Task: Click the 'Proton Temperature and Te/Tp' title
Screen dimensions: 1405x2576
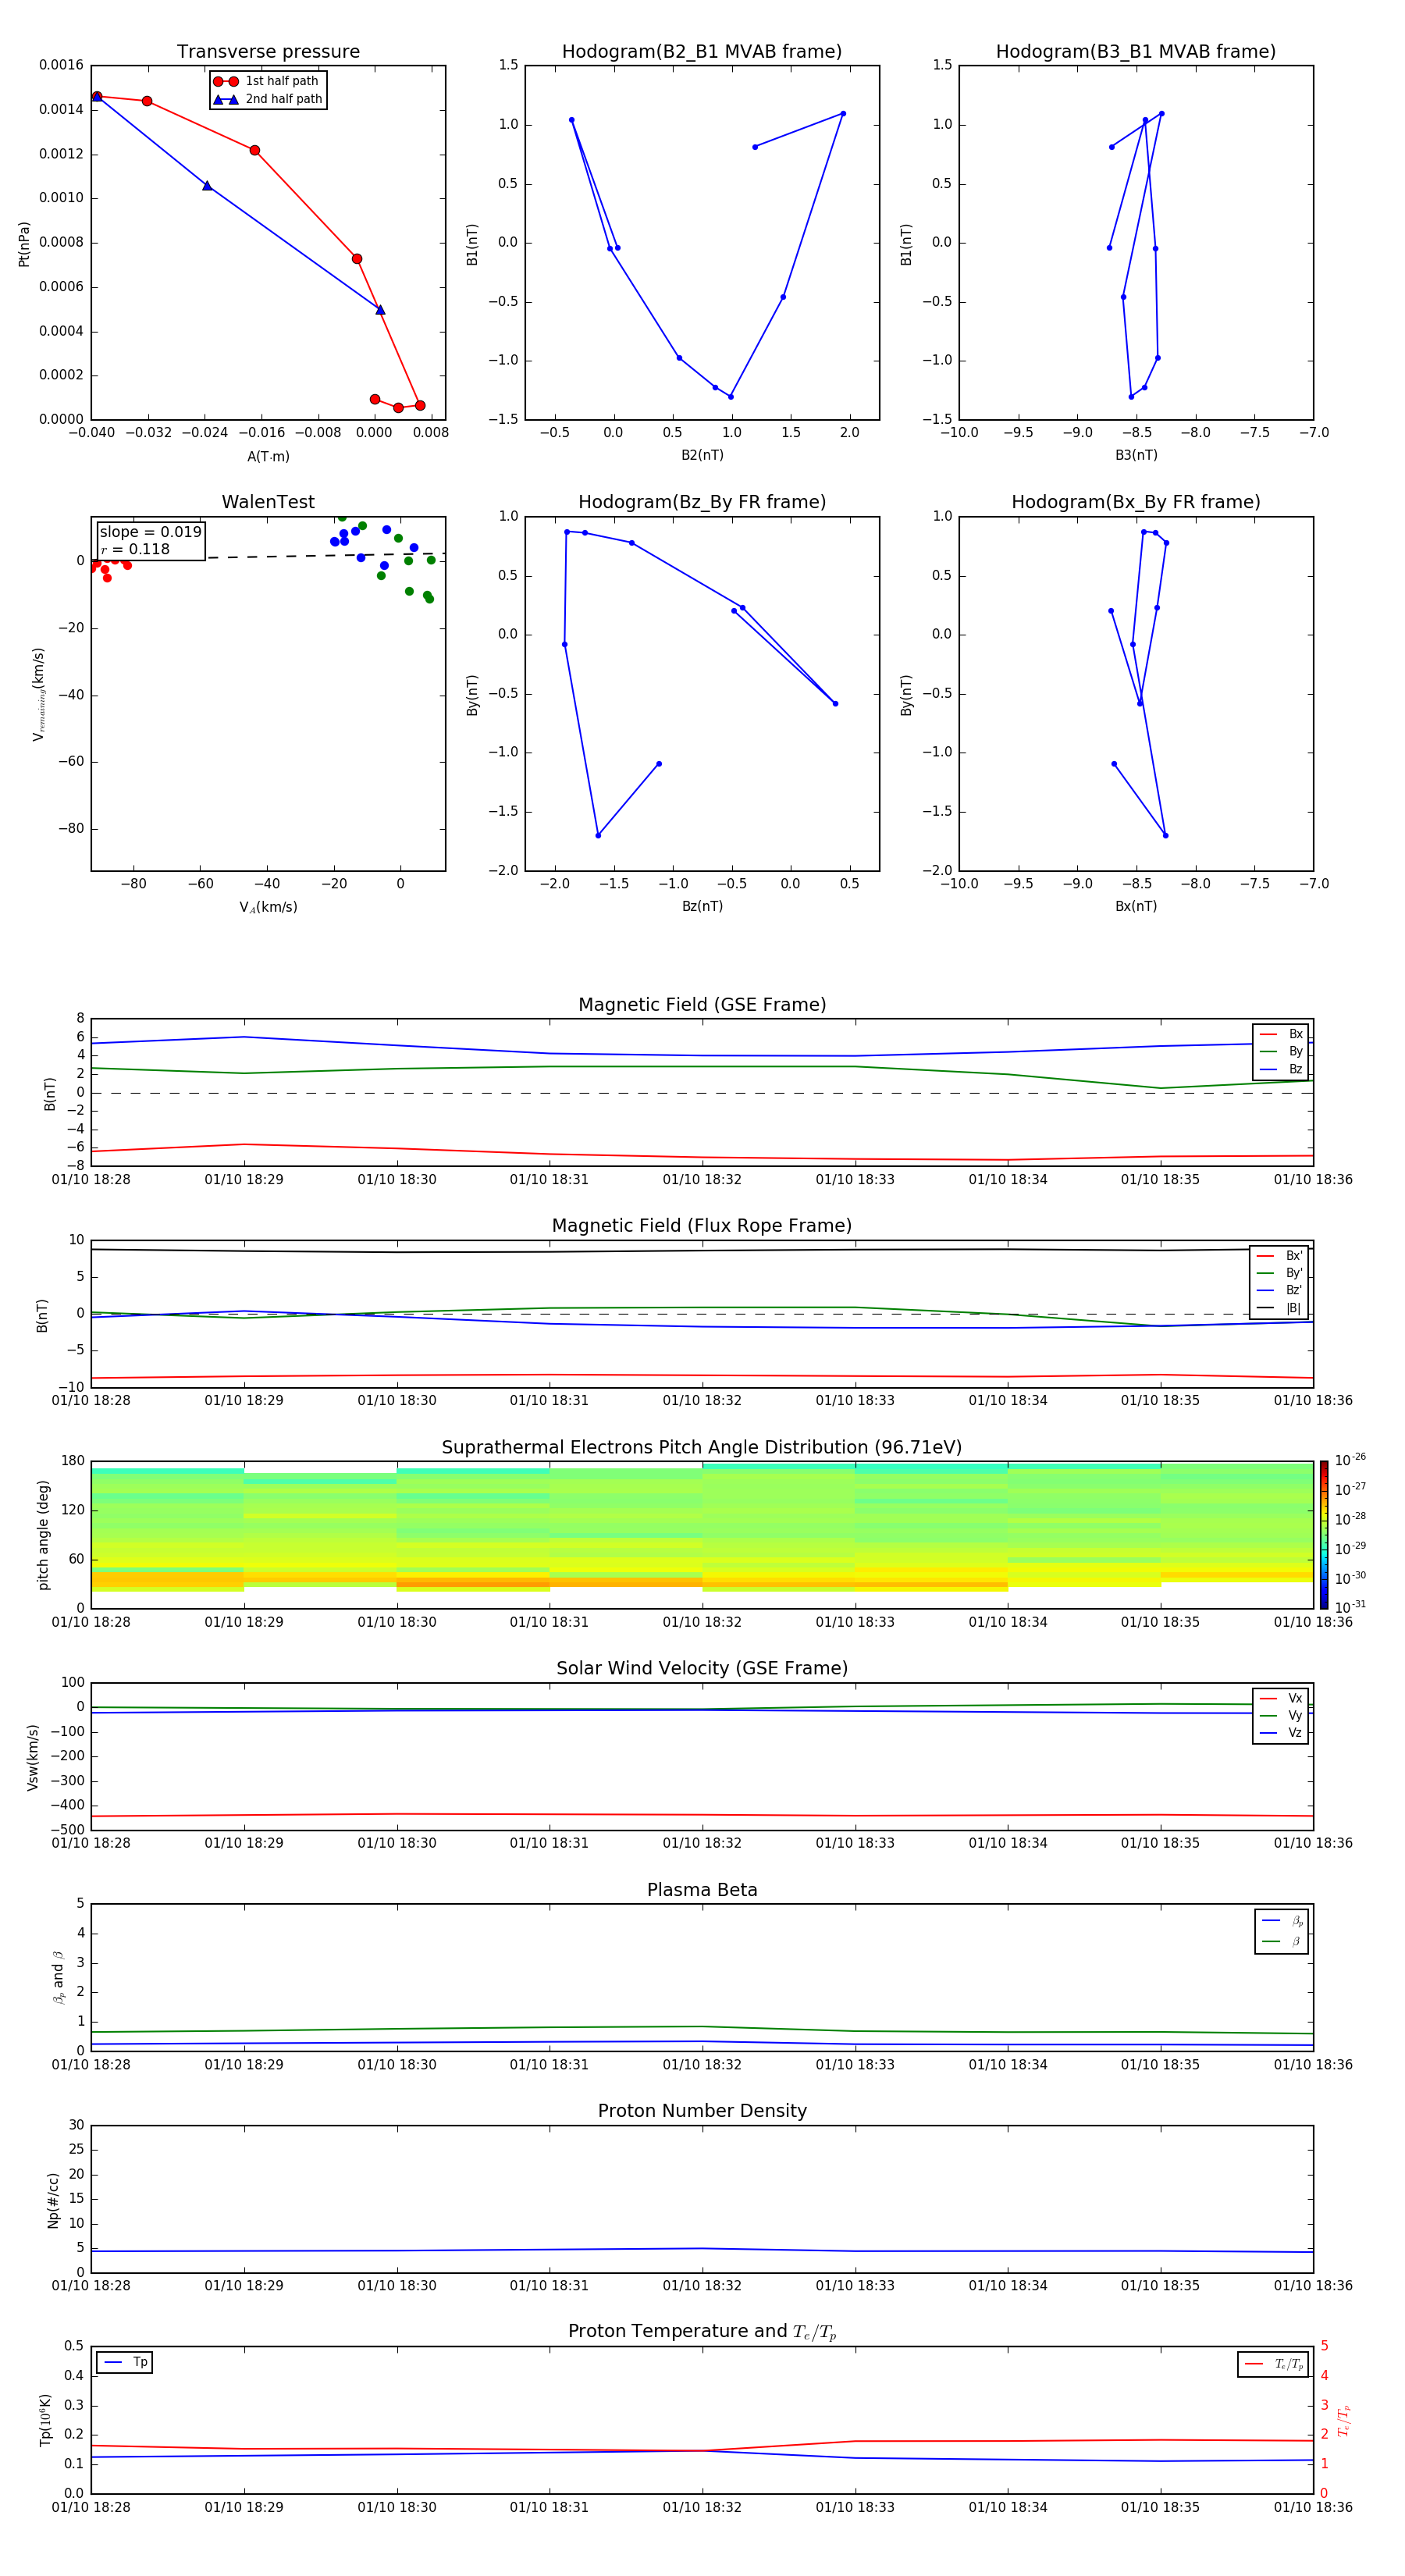Action: 702,2332
